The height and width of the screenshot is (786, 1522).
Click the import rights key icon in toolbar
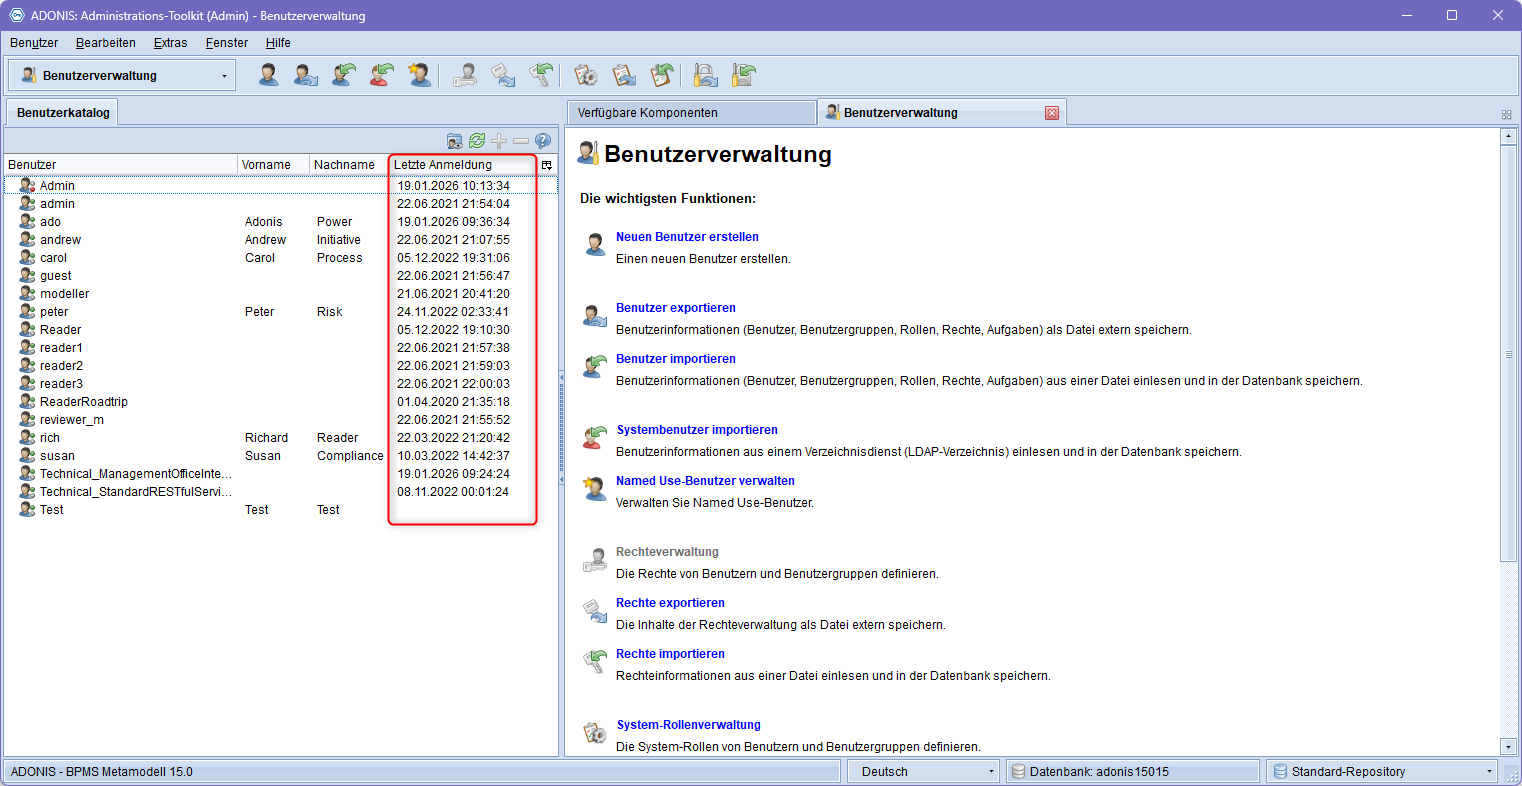point(541,75)
